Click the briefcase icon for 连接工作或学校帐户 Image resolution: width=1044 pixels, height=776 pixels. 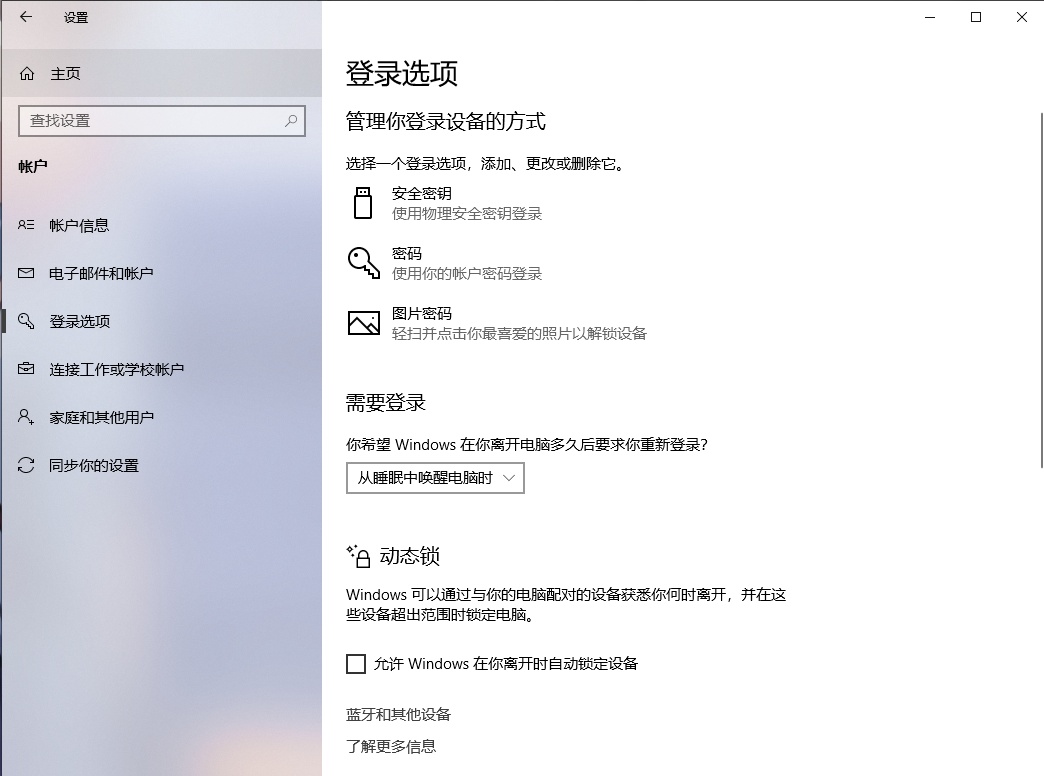26,368
